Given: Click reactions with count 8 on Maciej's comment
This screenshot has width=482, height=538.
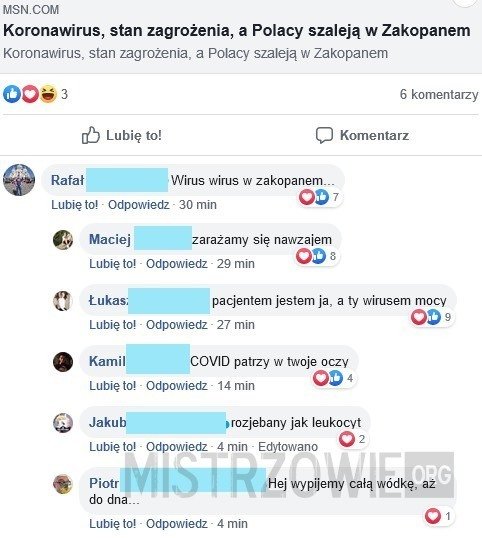Looking at the screenshot, I should pos(316,256).
